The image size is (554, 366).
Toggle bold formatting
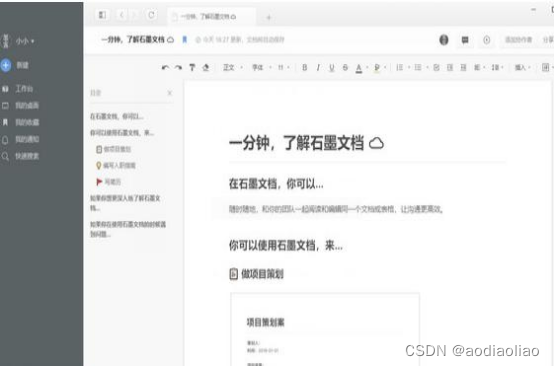305,67
